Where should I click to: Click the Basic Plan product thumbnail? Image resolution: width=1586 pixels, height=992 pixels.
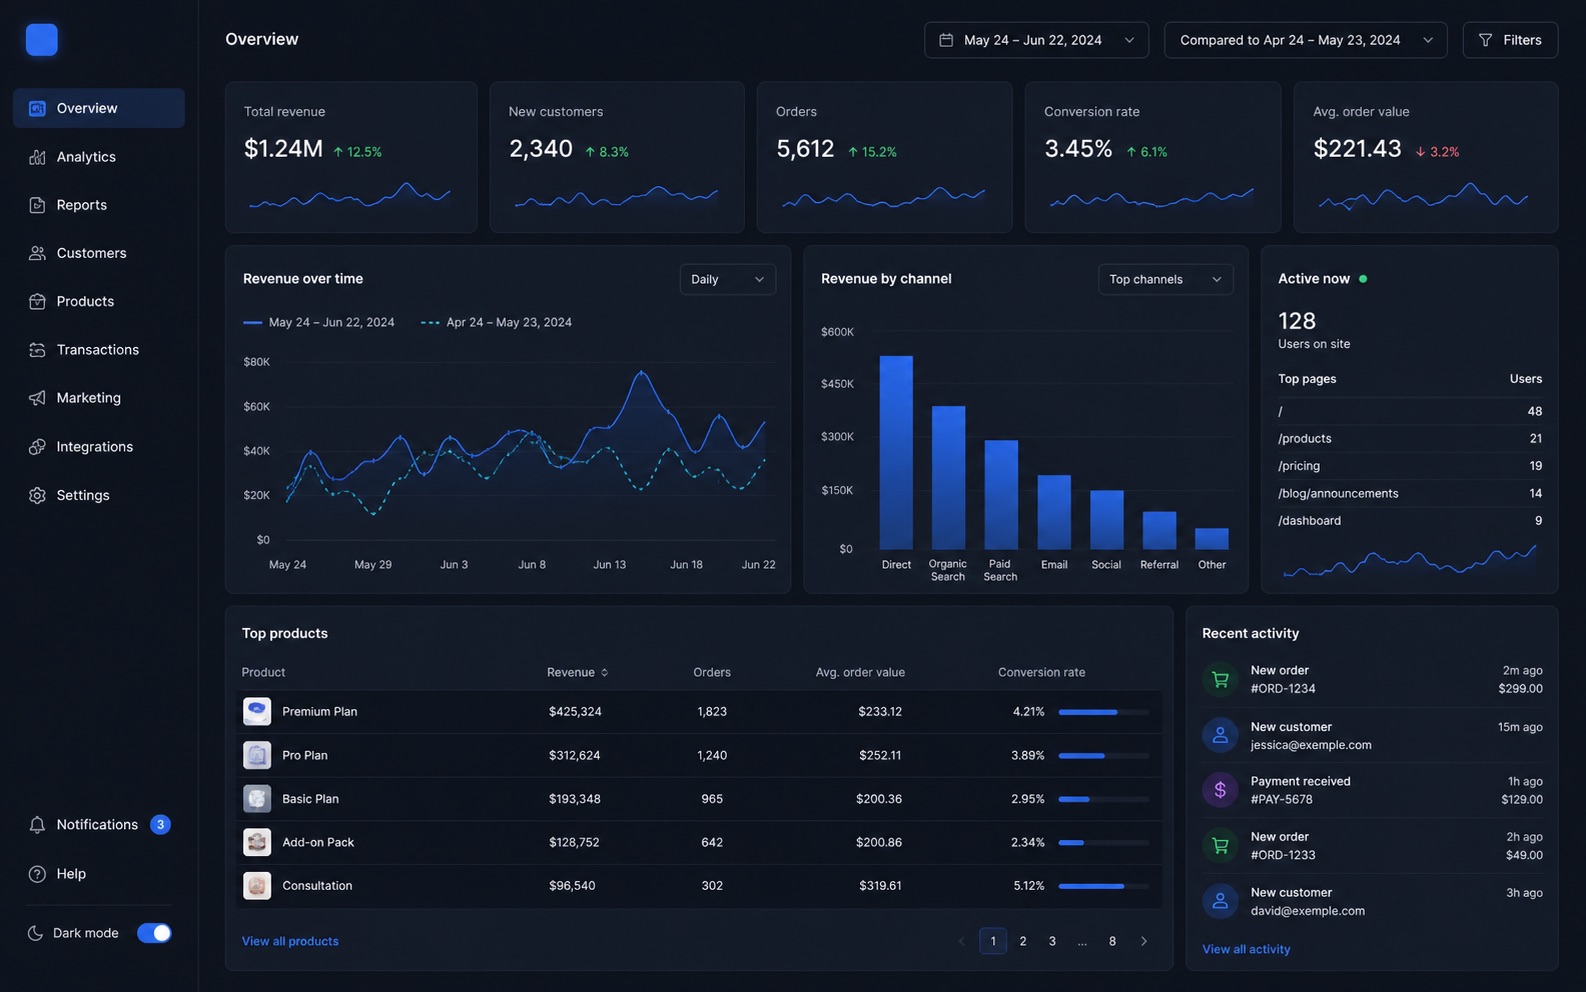[x=257, y=798]
